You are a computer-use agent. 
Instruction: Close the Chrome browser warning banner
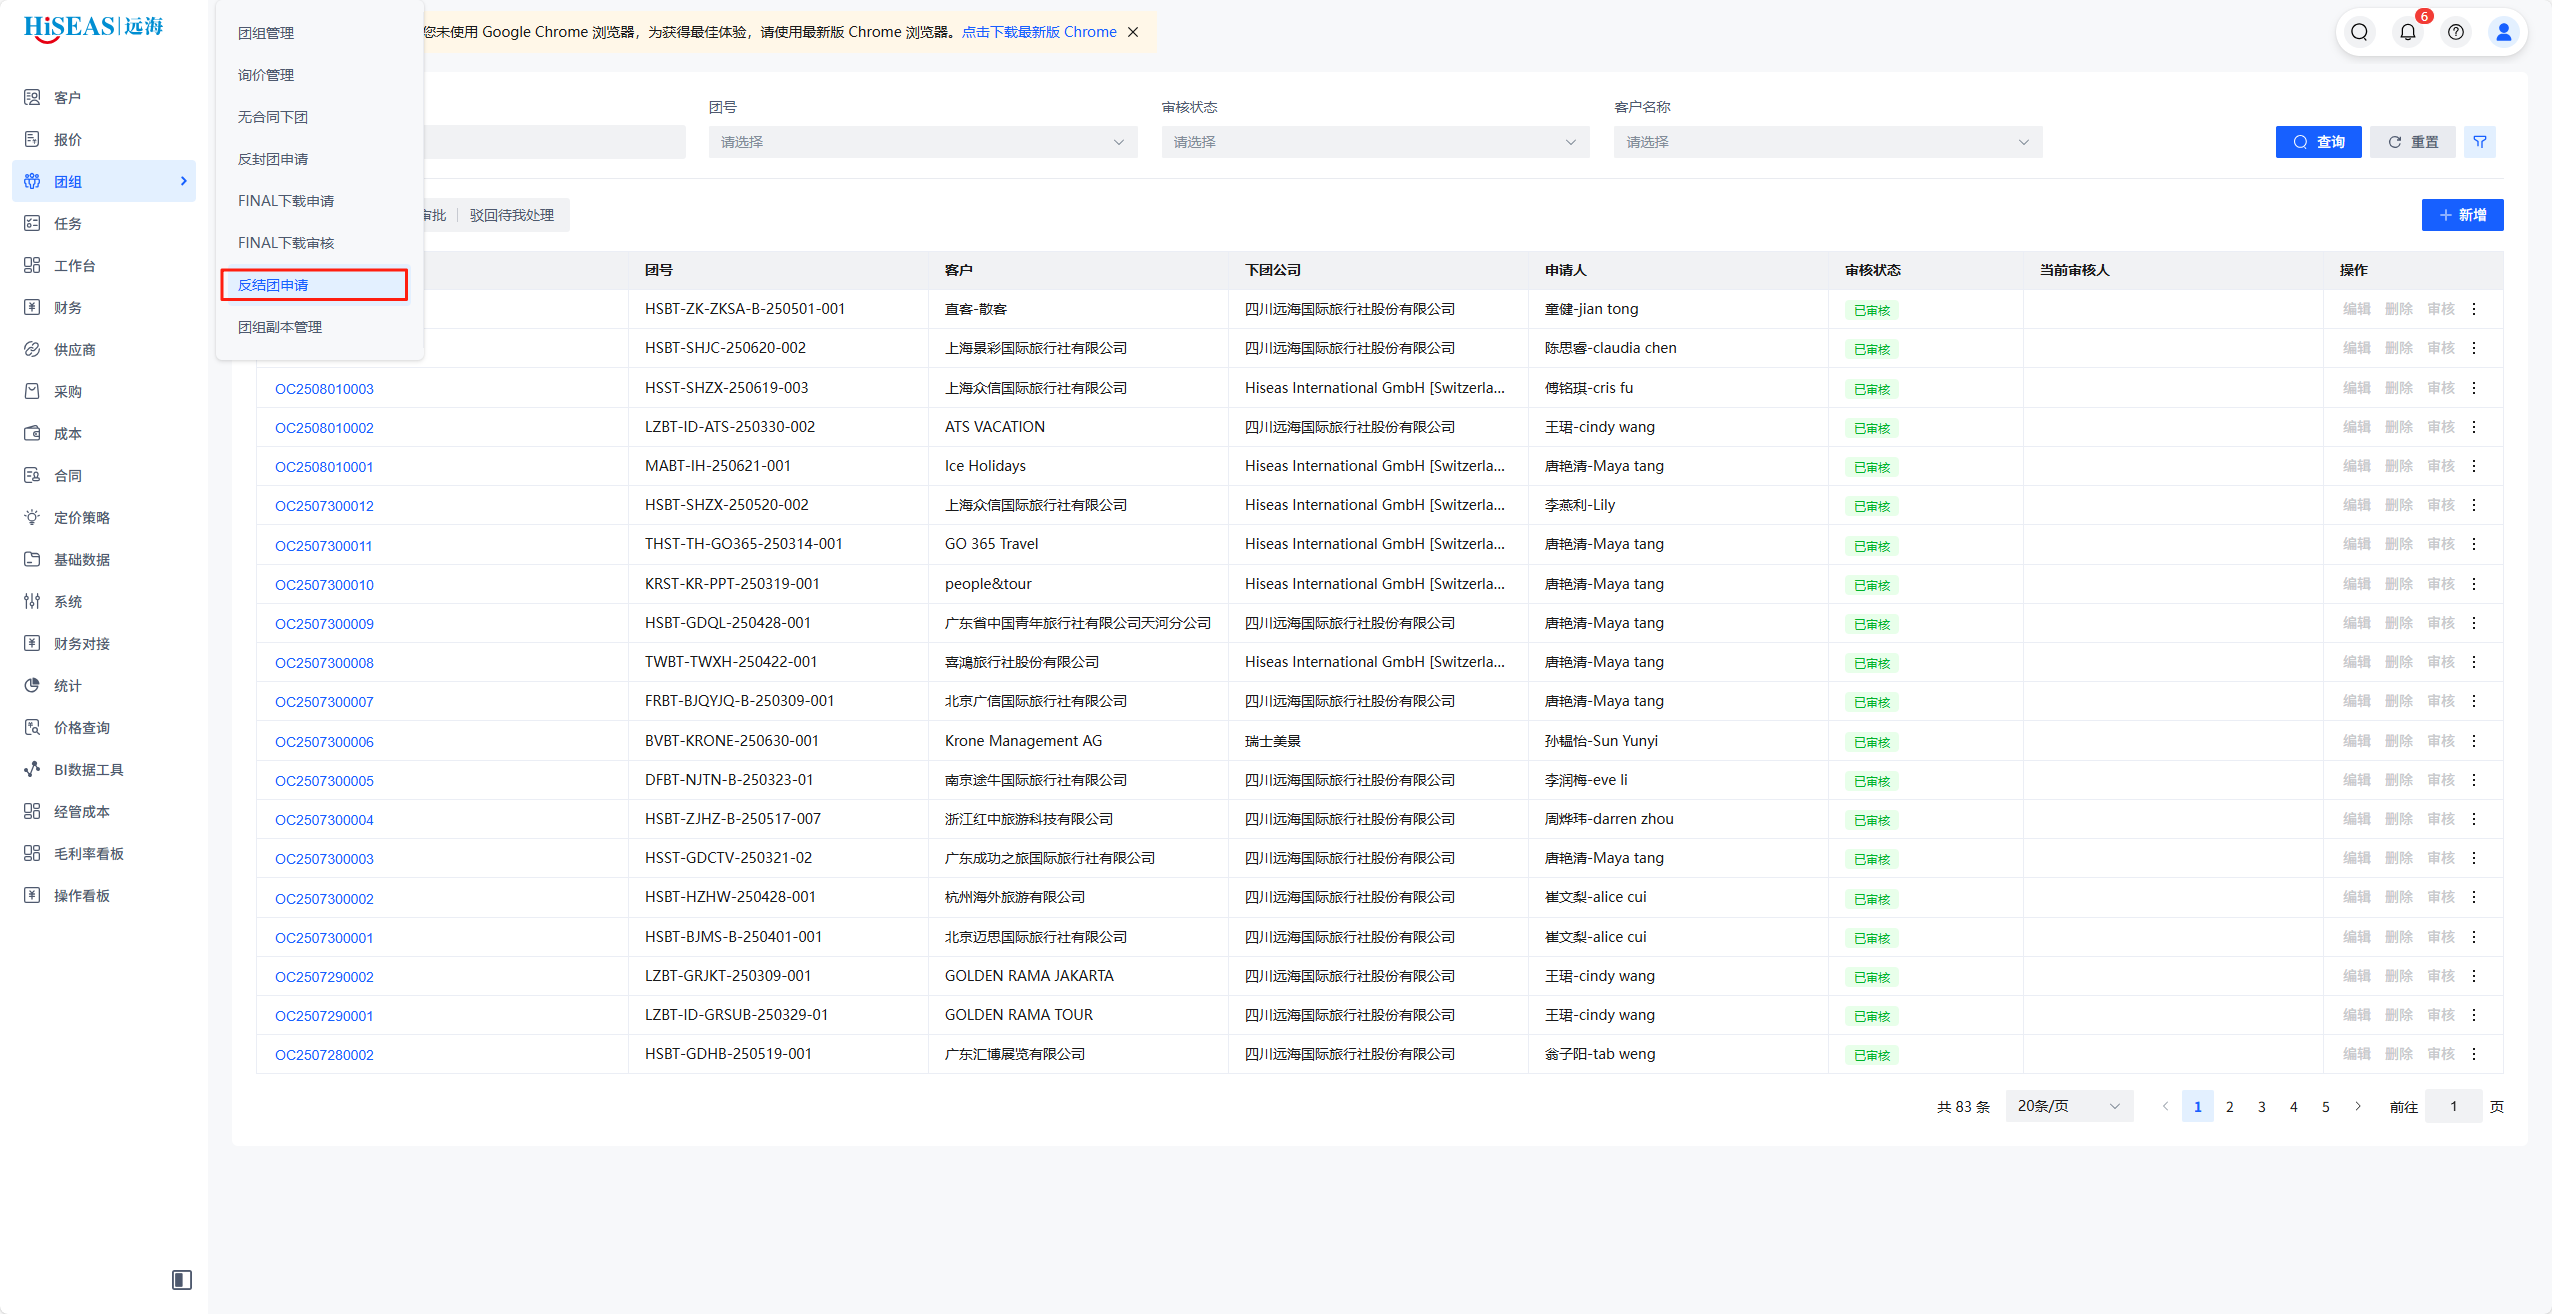pos(1133,32)
